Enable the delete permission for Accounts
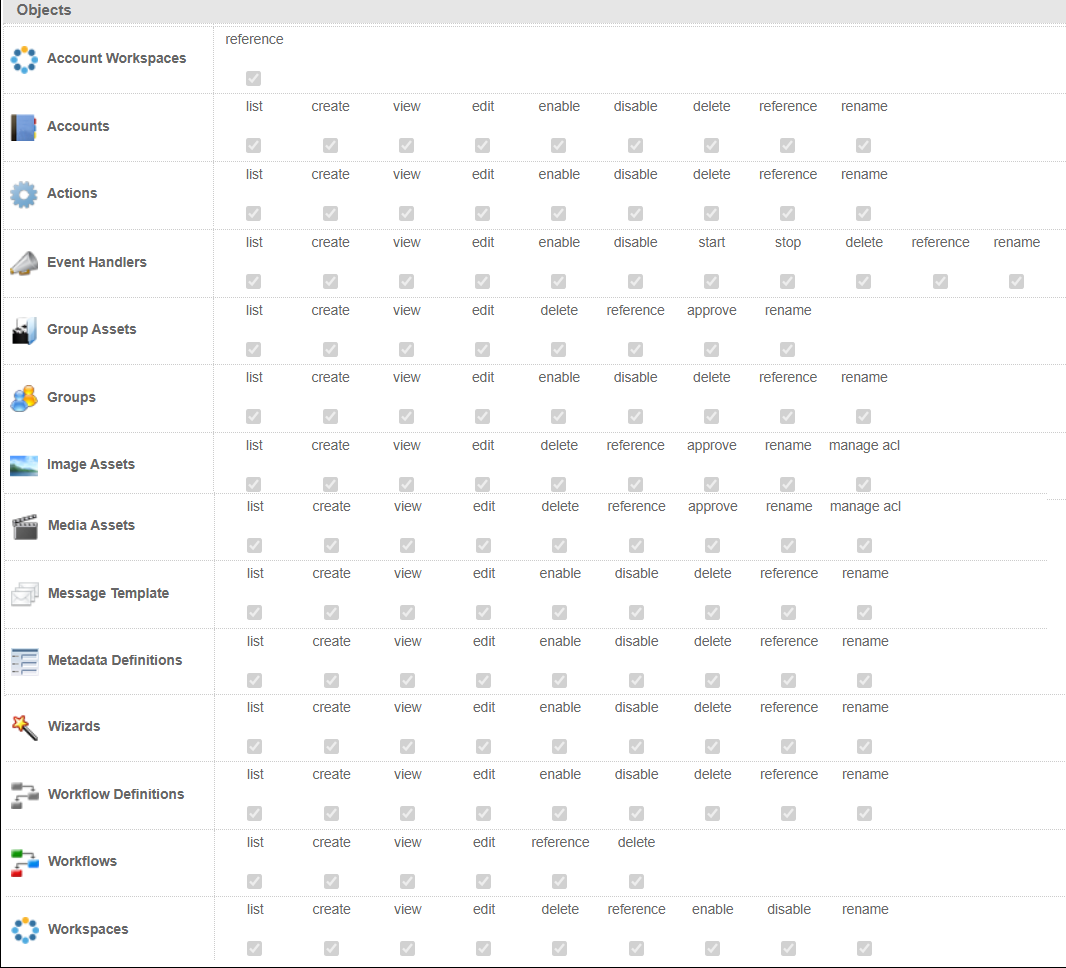This screenshot has width=1066, height=968. [711, 145]
